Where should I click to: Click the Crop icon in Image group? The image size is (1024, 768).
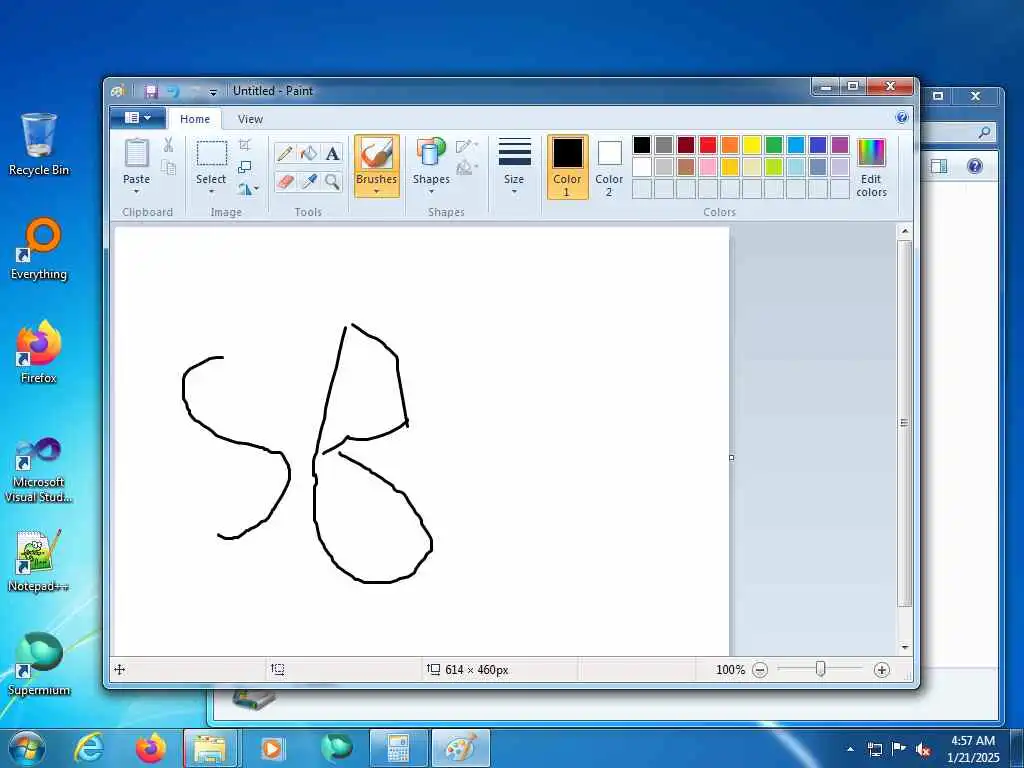244,145
